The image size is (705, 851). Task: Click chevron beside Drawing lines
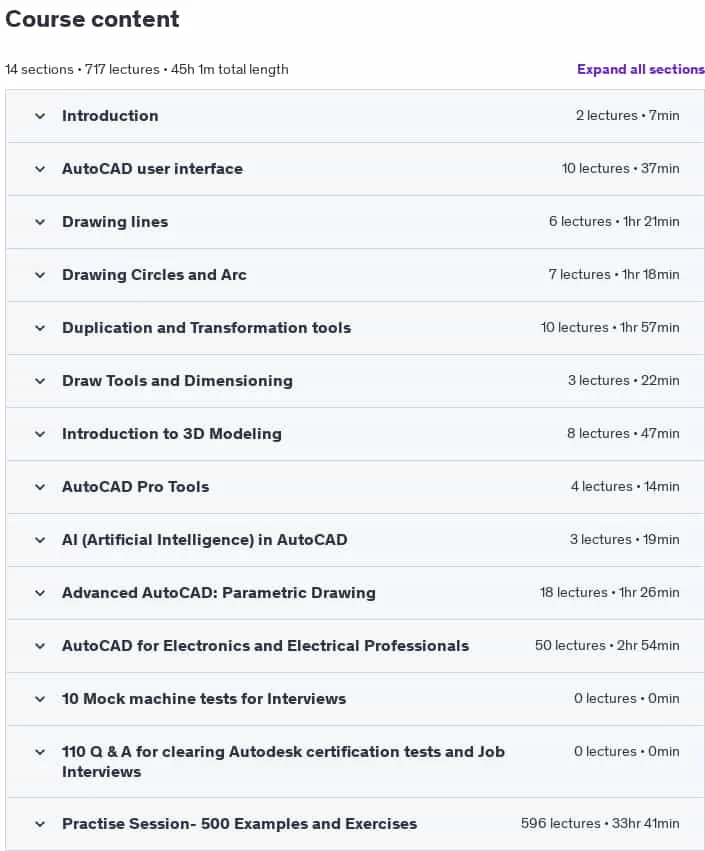pos(40,222)
